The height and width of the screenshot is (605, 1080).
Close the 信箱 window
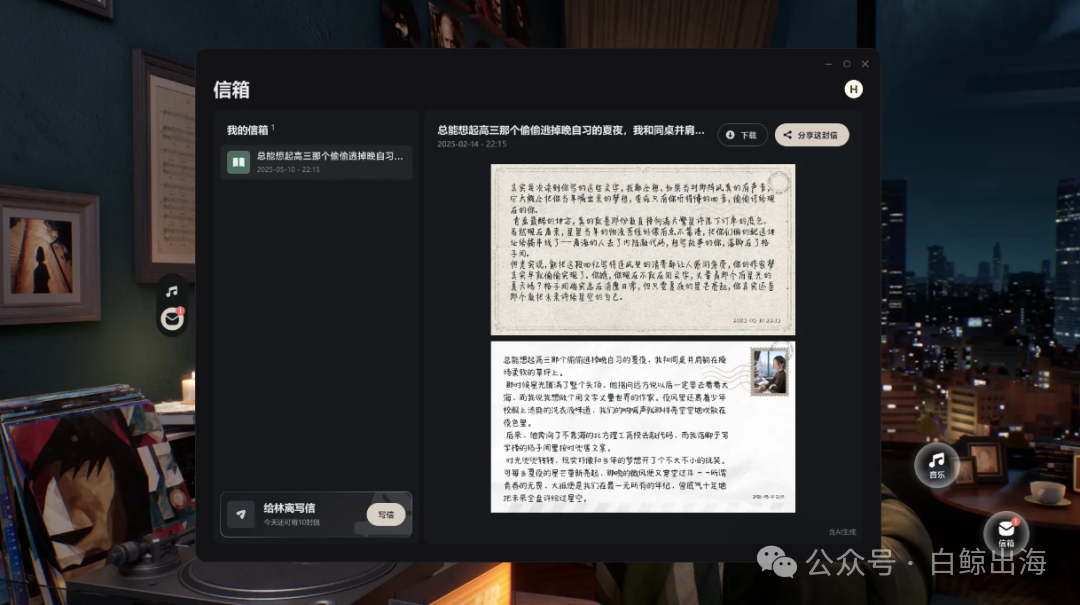(x=865, y=64)
